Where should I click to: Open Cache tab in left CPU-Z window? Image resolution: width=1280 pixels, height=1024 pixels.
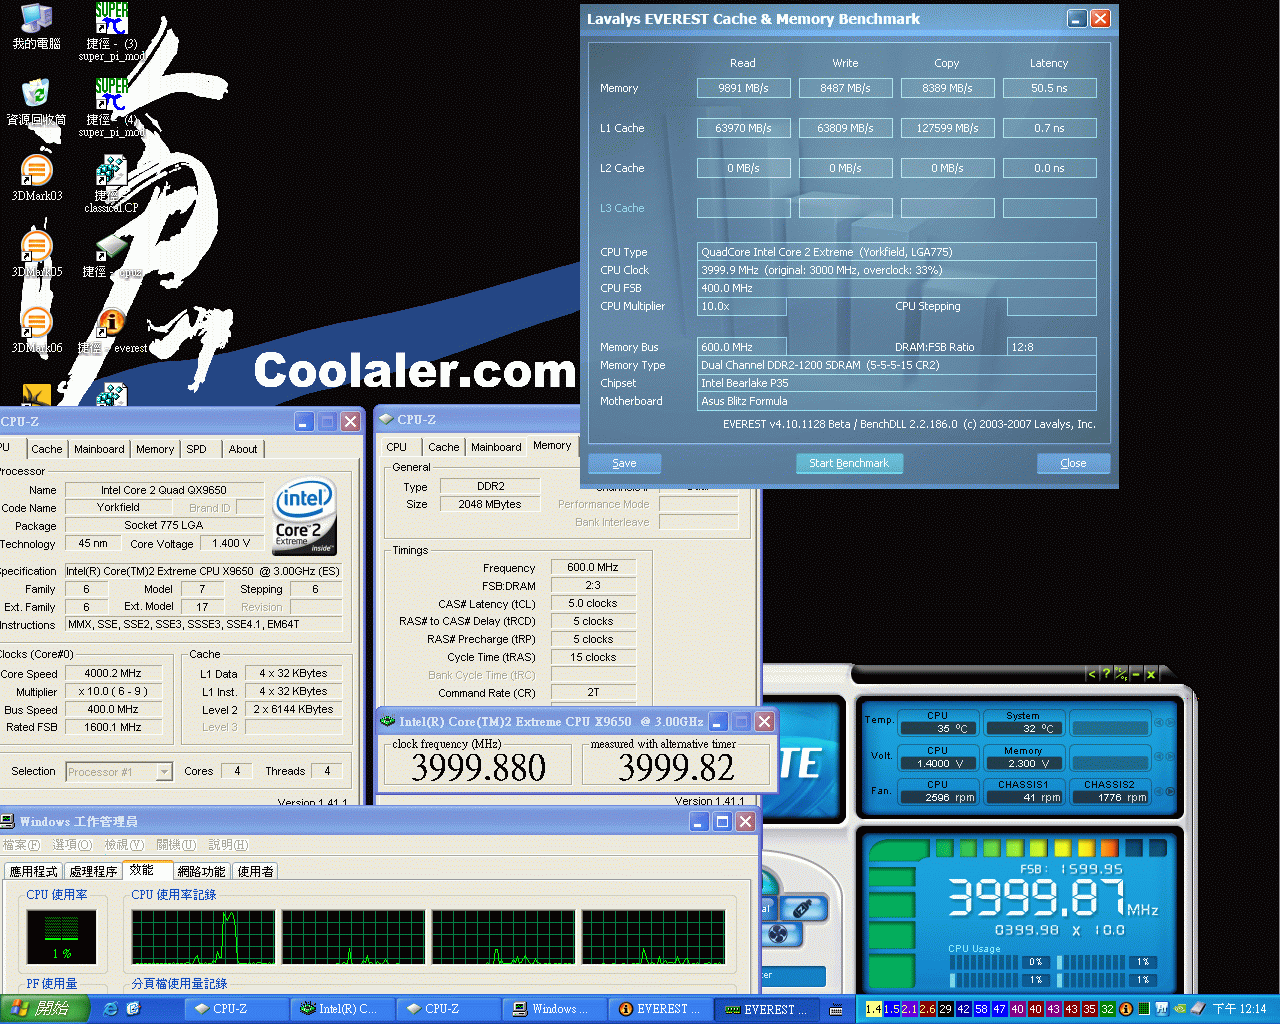point(46,449)
